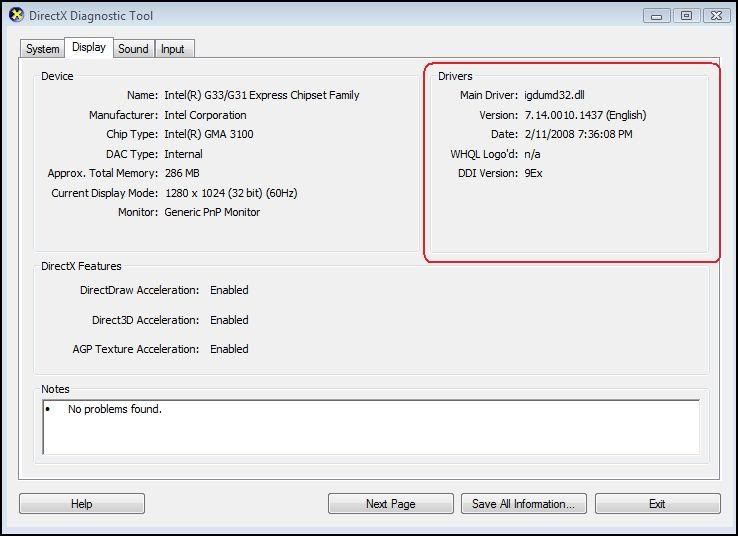The image size is (738, 536).
Task: Click DAC type value 'Internal'
Action: [184, 154]
